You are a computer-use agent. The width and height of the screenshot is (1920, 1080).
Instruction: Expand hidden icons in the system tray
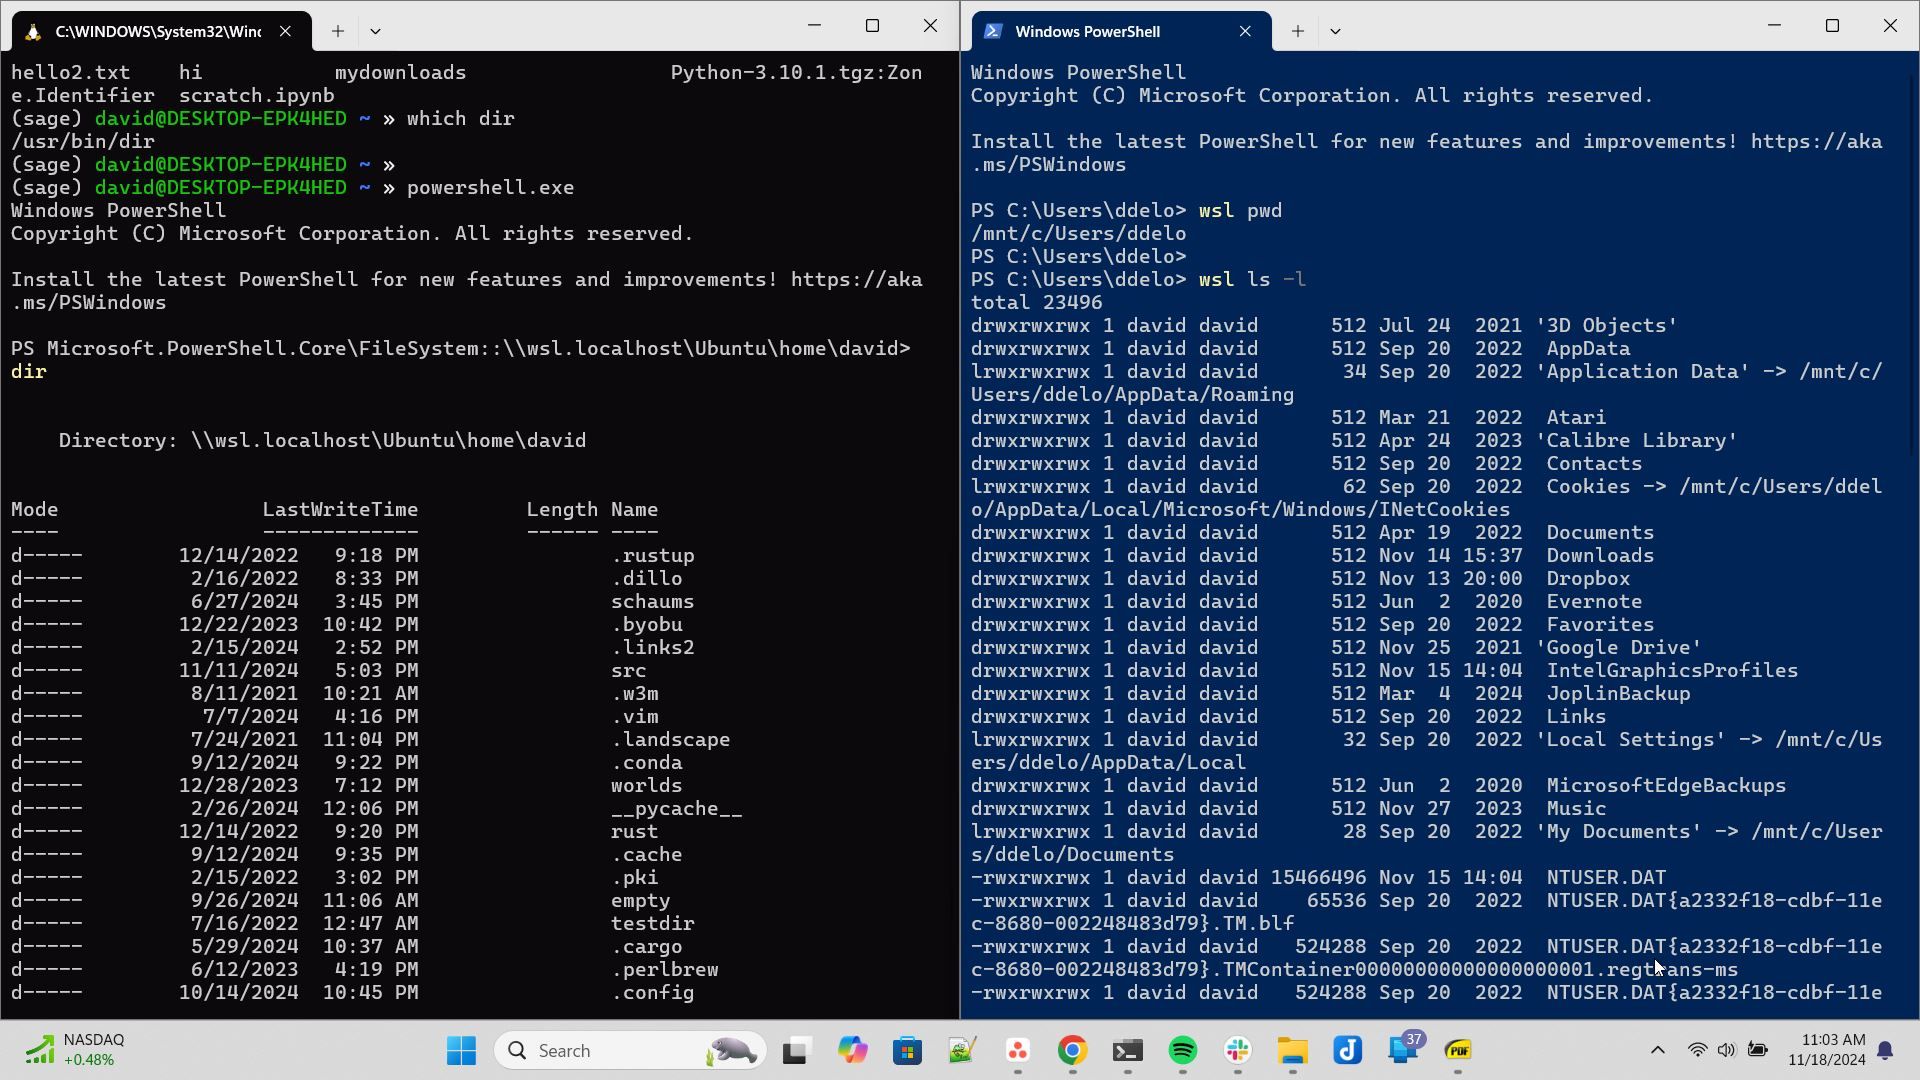tap(1657, 1050)
